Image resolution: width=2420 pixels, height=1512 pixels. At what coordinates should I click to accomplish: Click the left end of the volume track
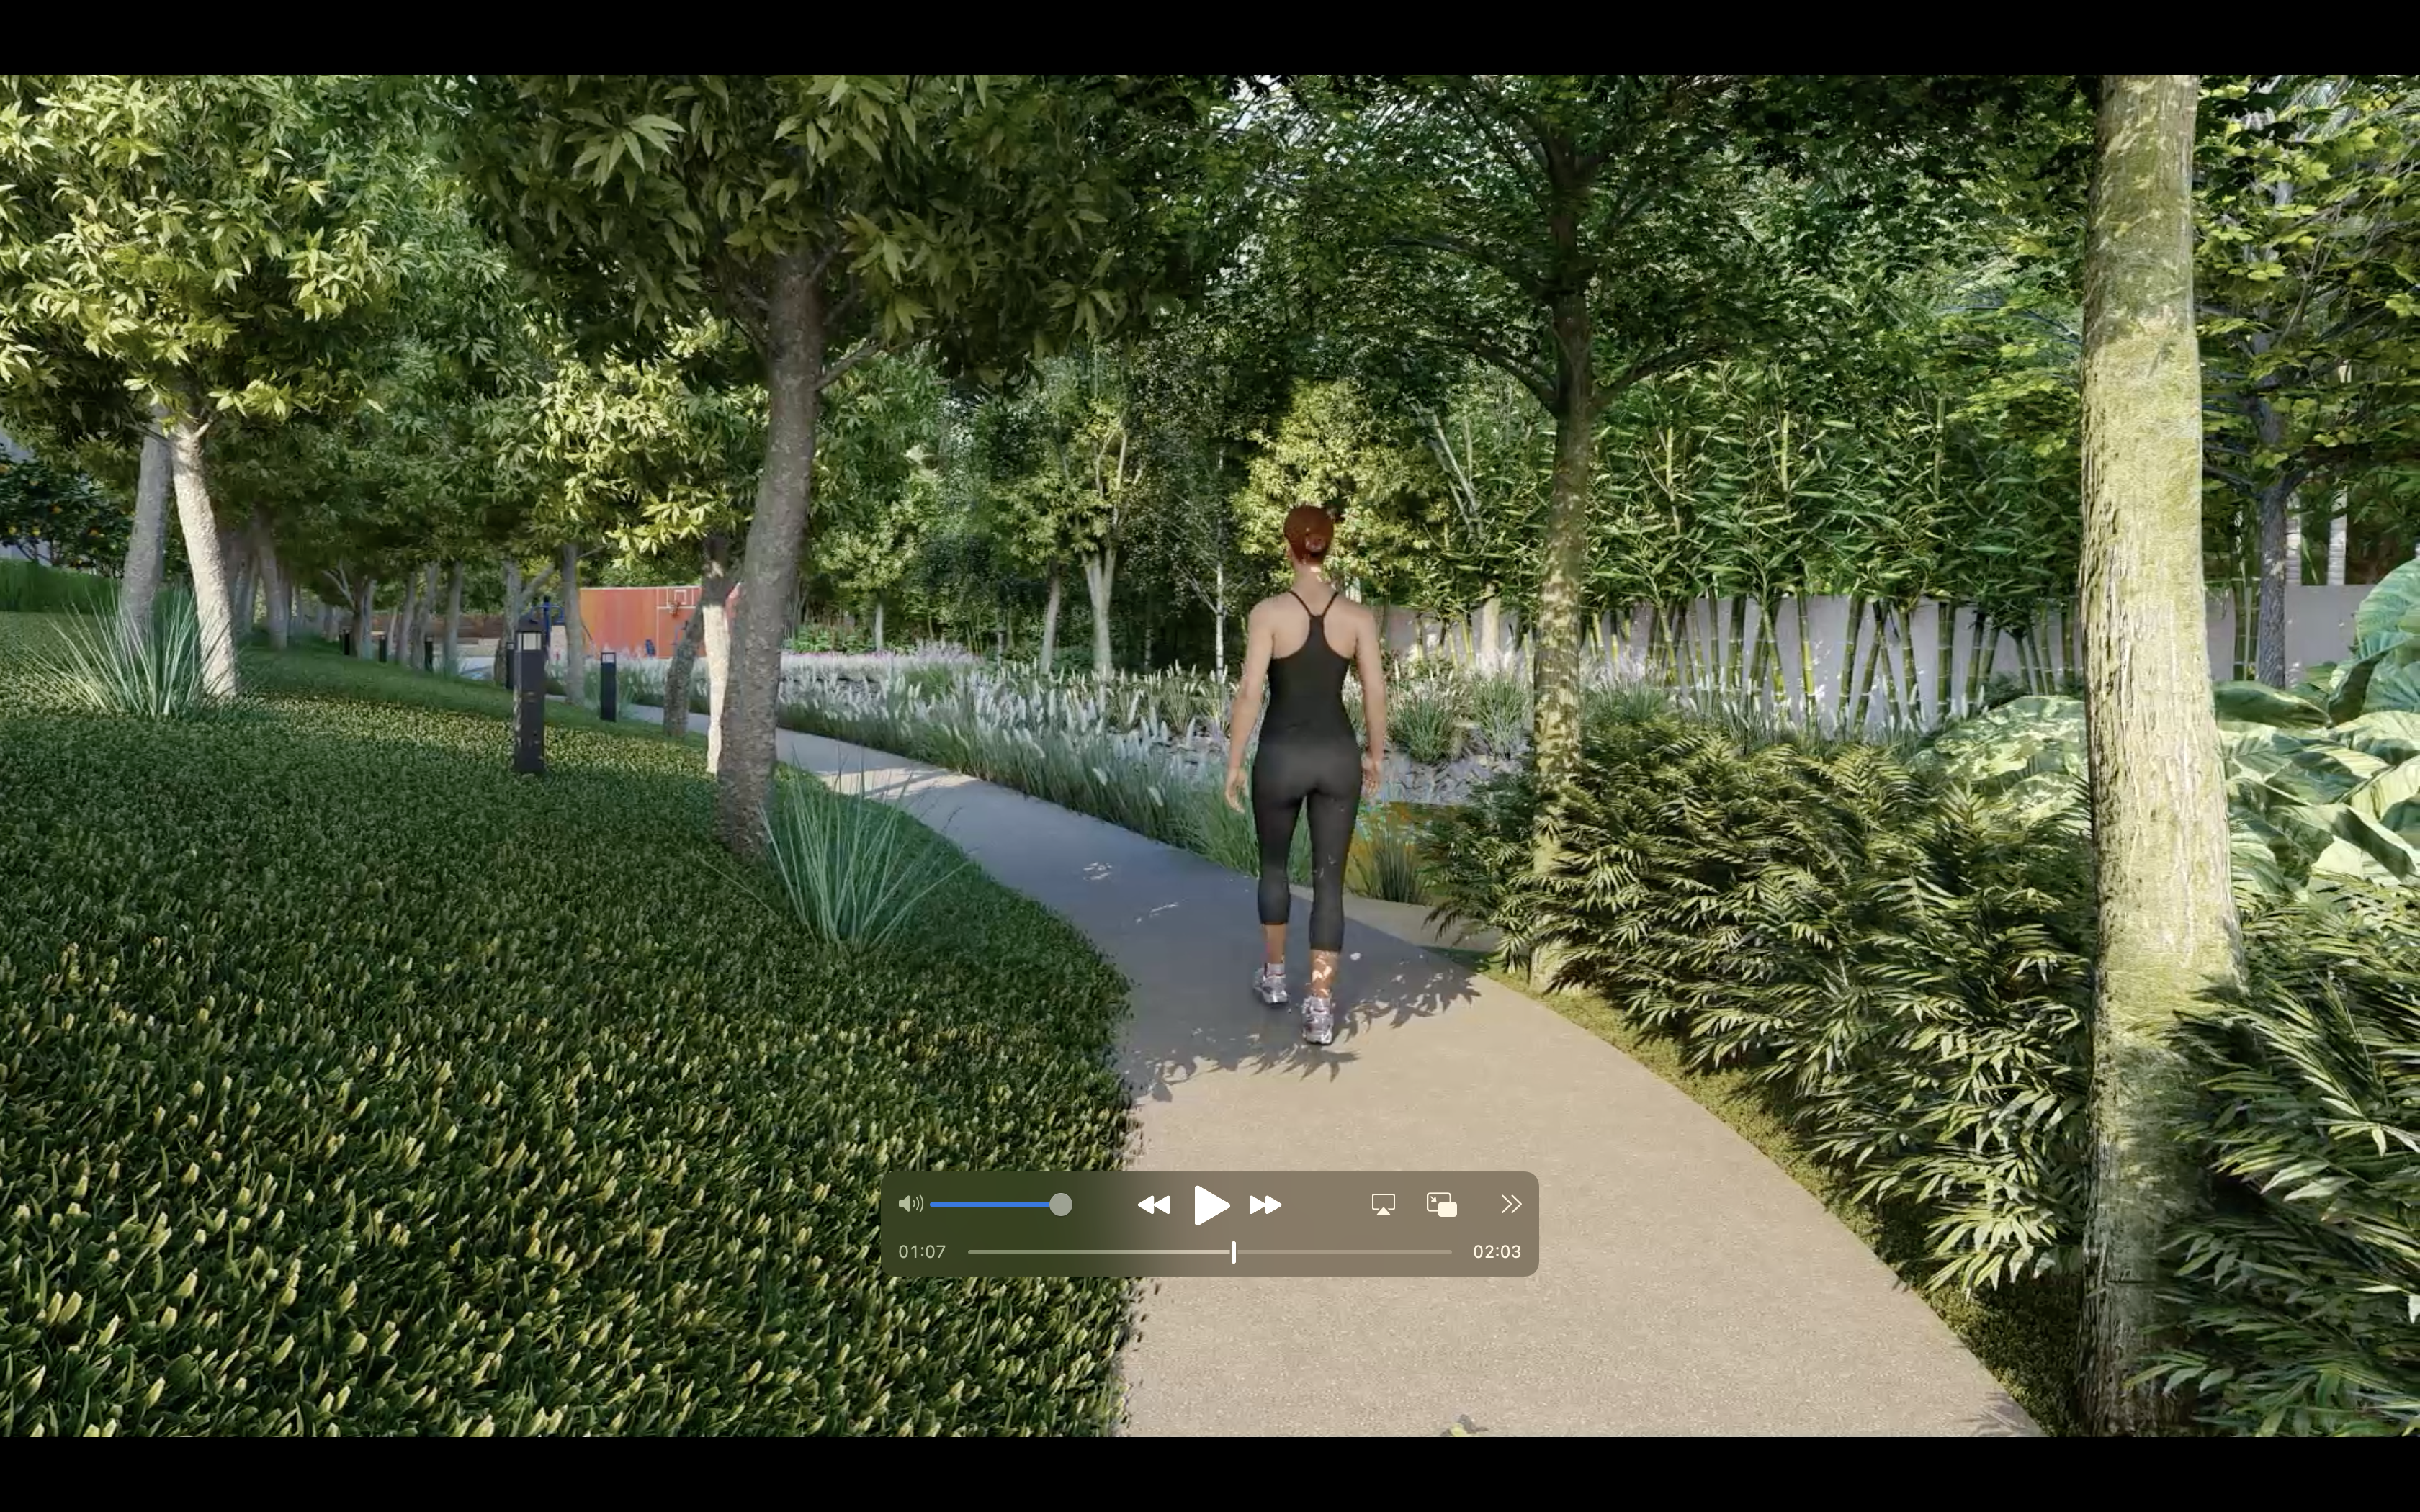[x=933, y=1205]
